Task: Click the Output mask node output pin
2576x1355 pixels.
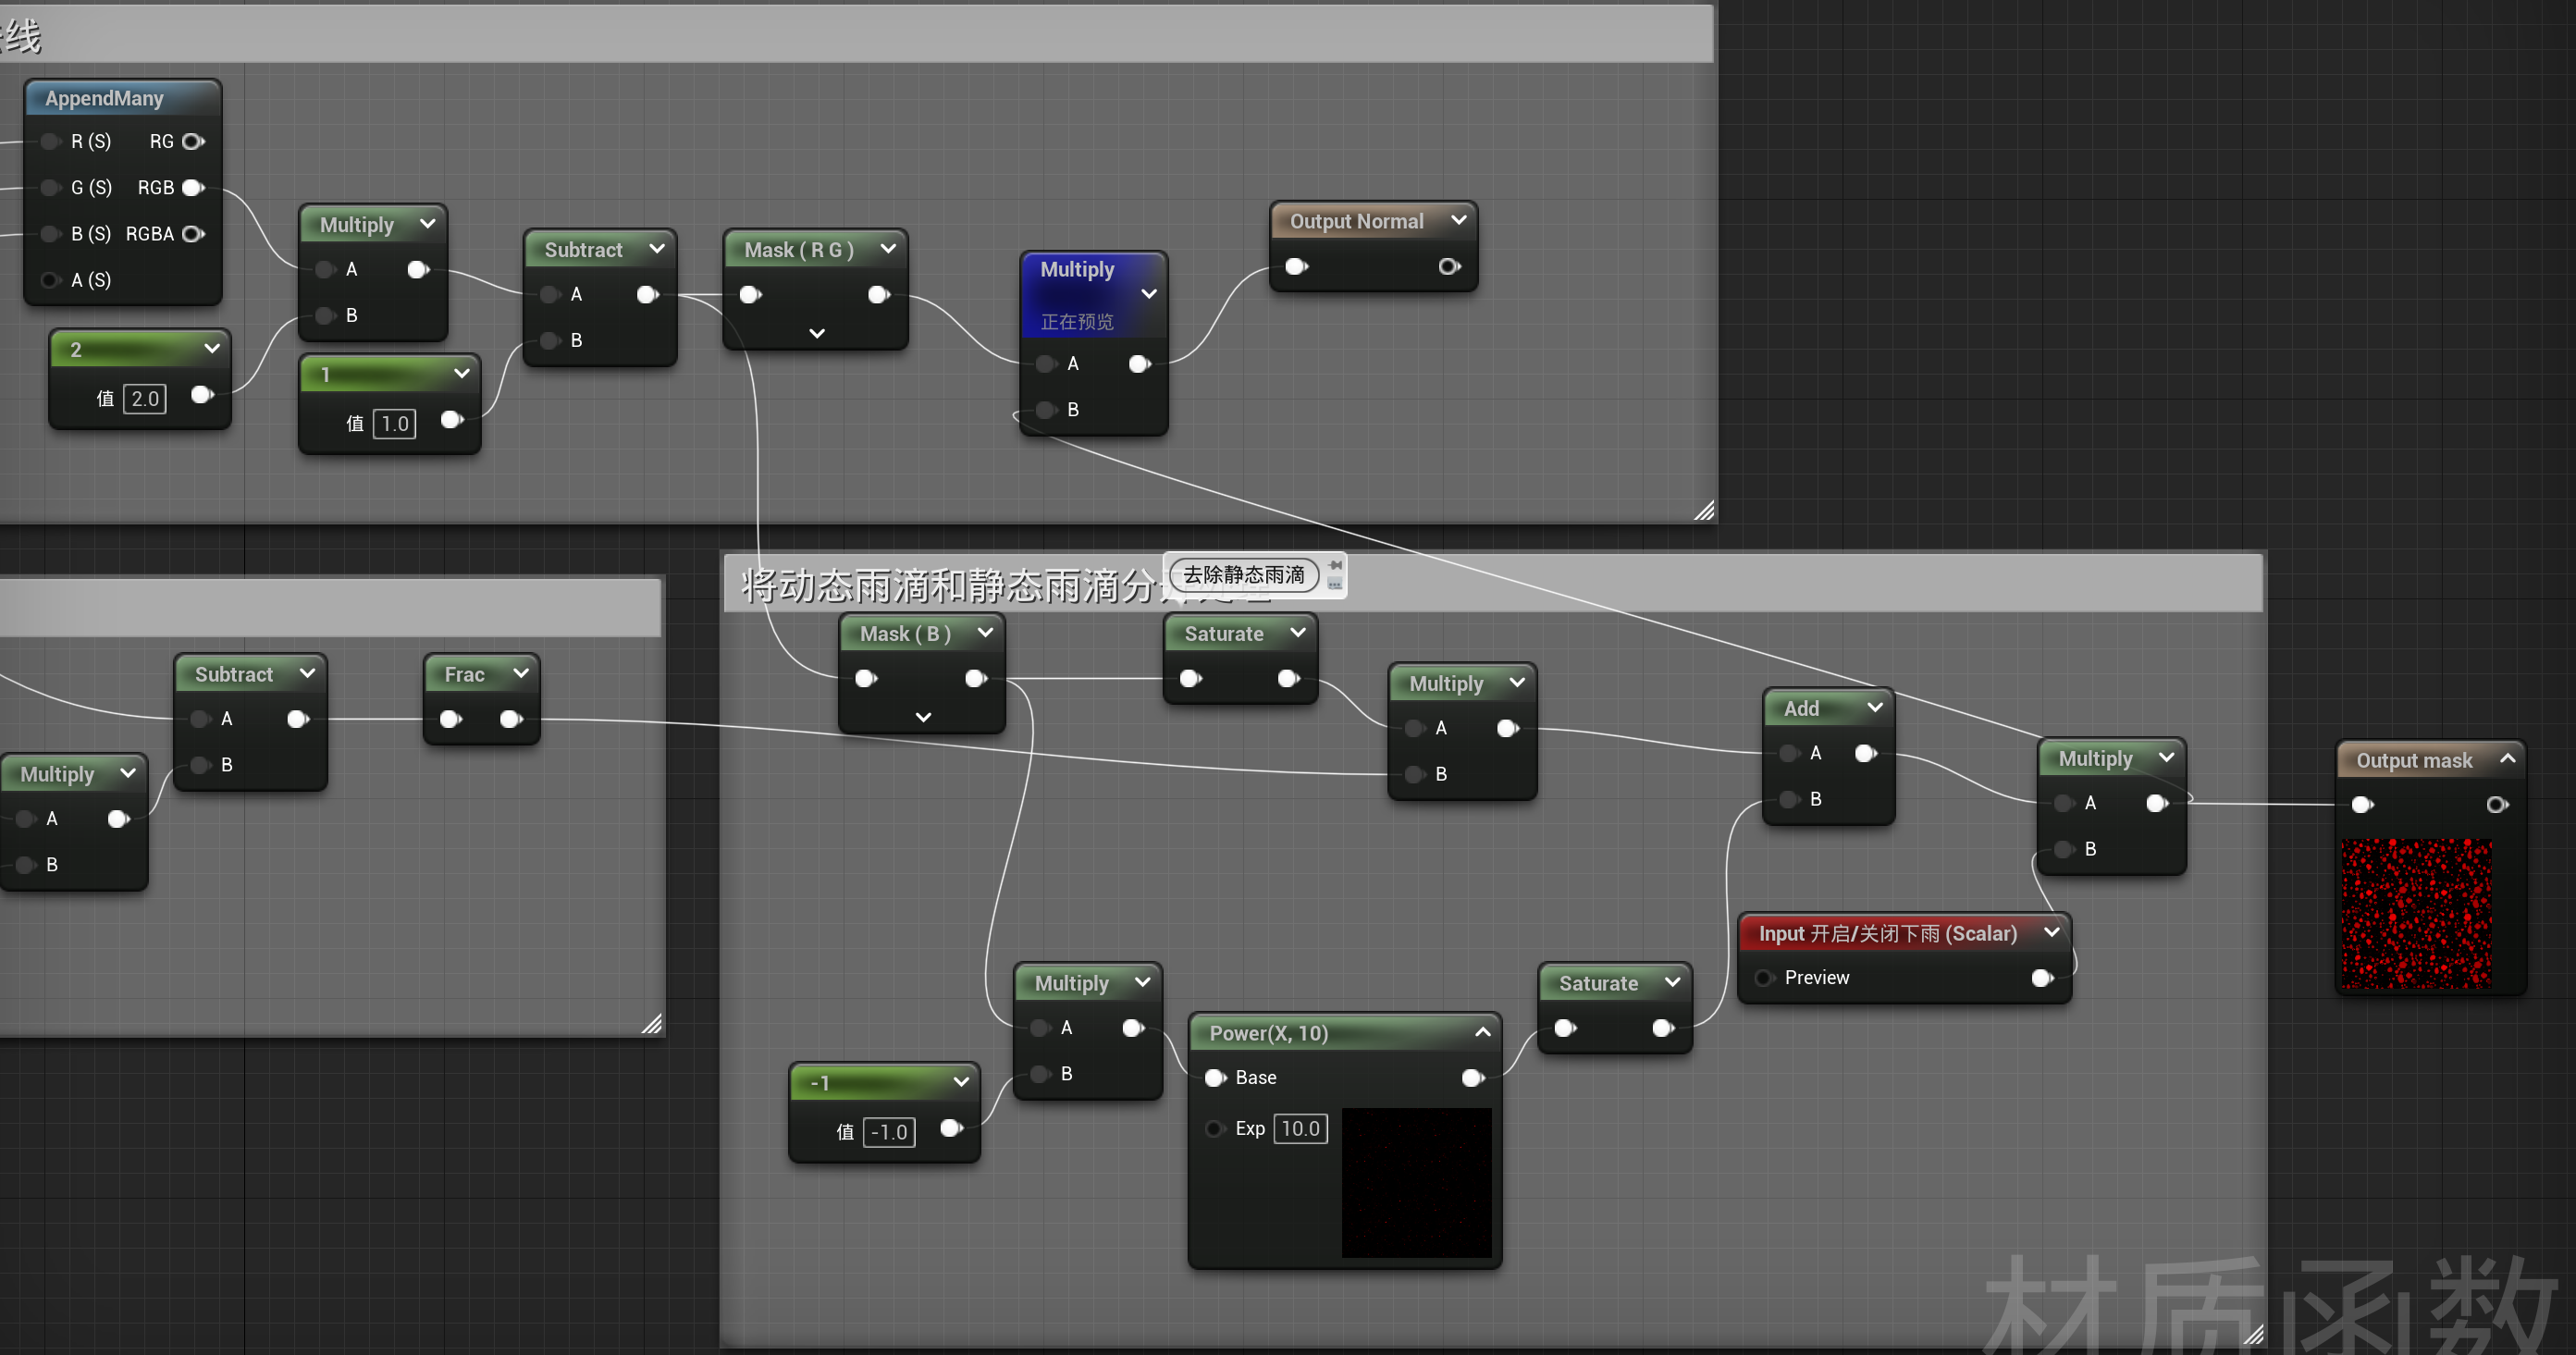Action: click(x=2496, y=804)
